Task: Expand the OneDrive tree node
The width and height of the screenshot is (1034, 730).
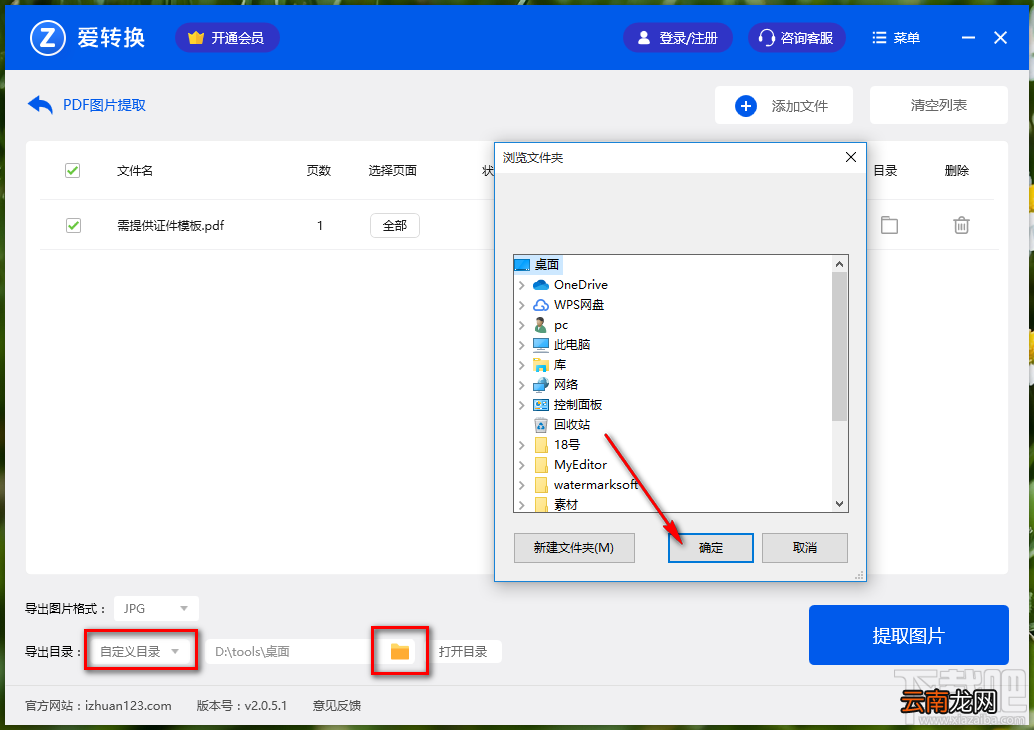Action: 522,285
